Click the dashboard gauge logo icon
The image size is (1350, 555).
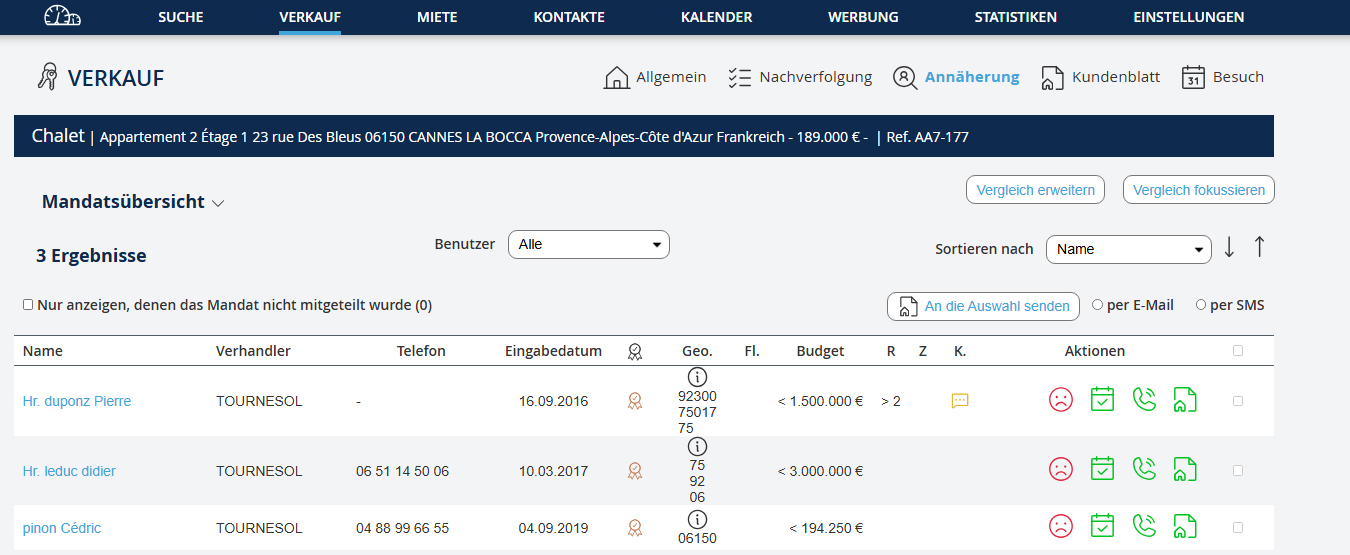(x=63, y=17)
